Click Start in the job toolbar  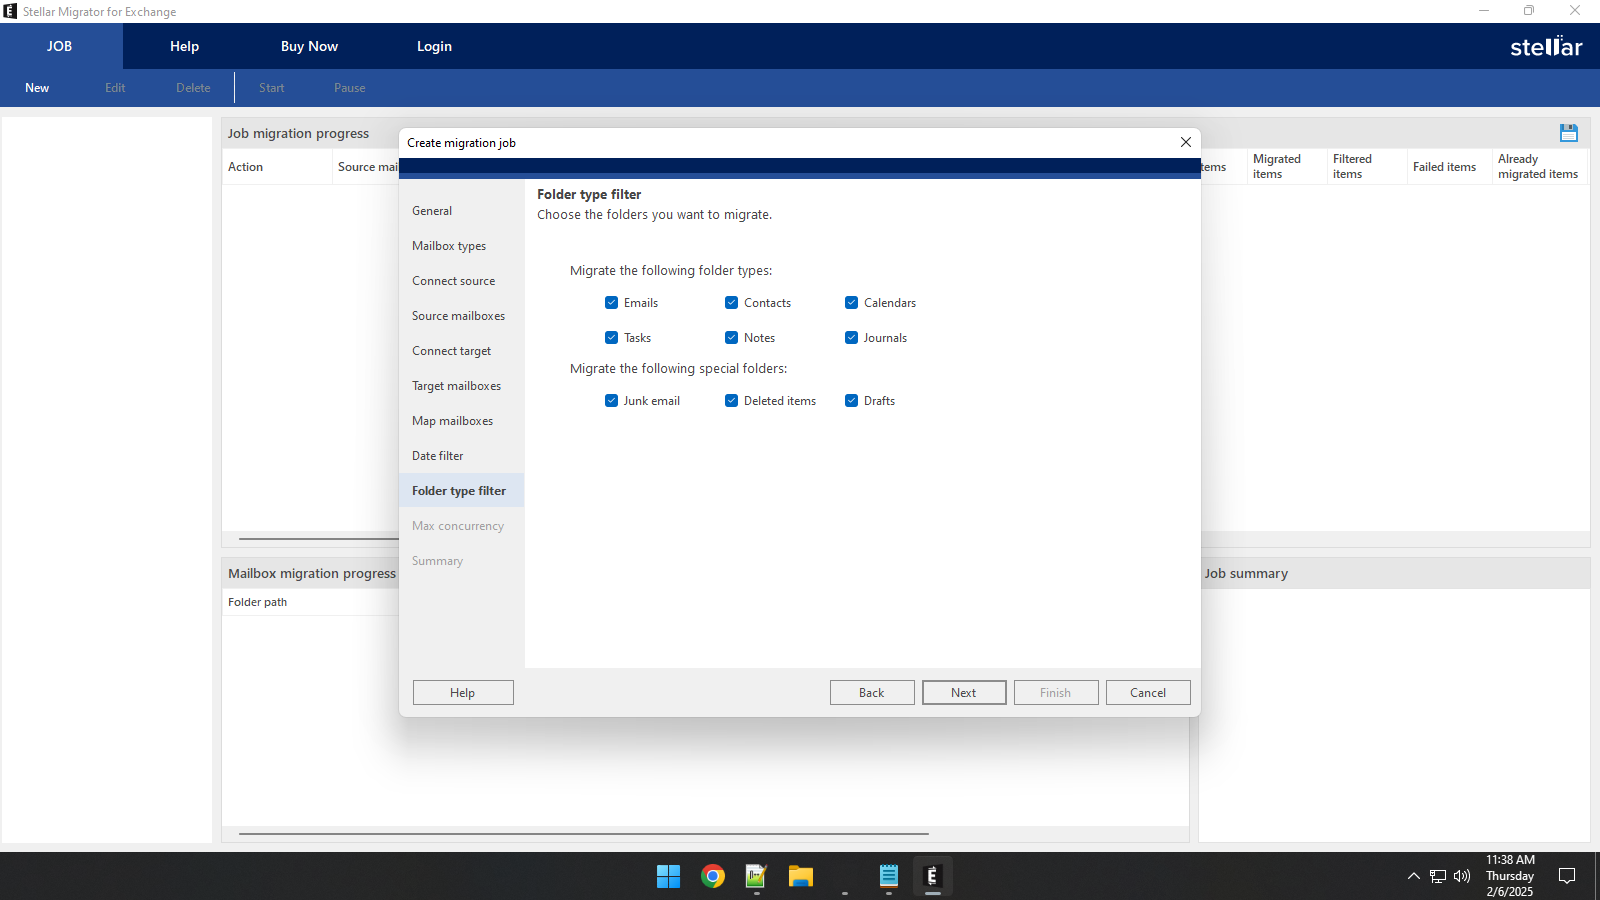[x=271, y=88]
